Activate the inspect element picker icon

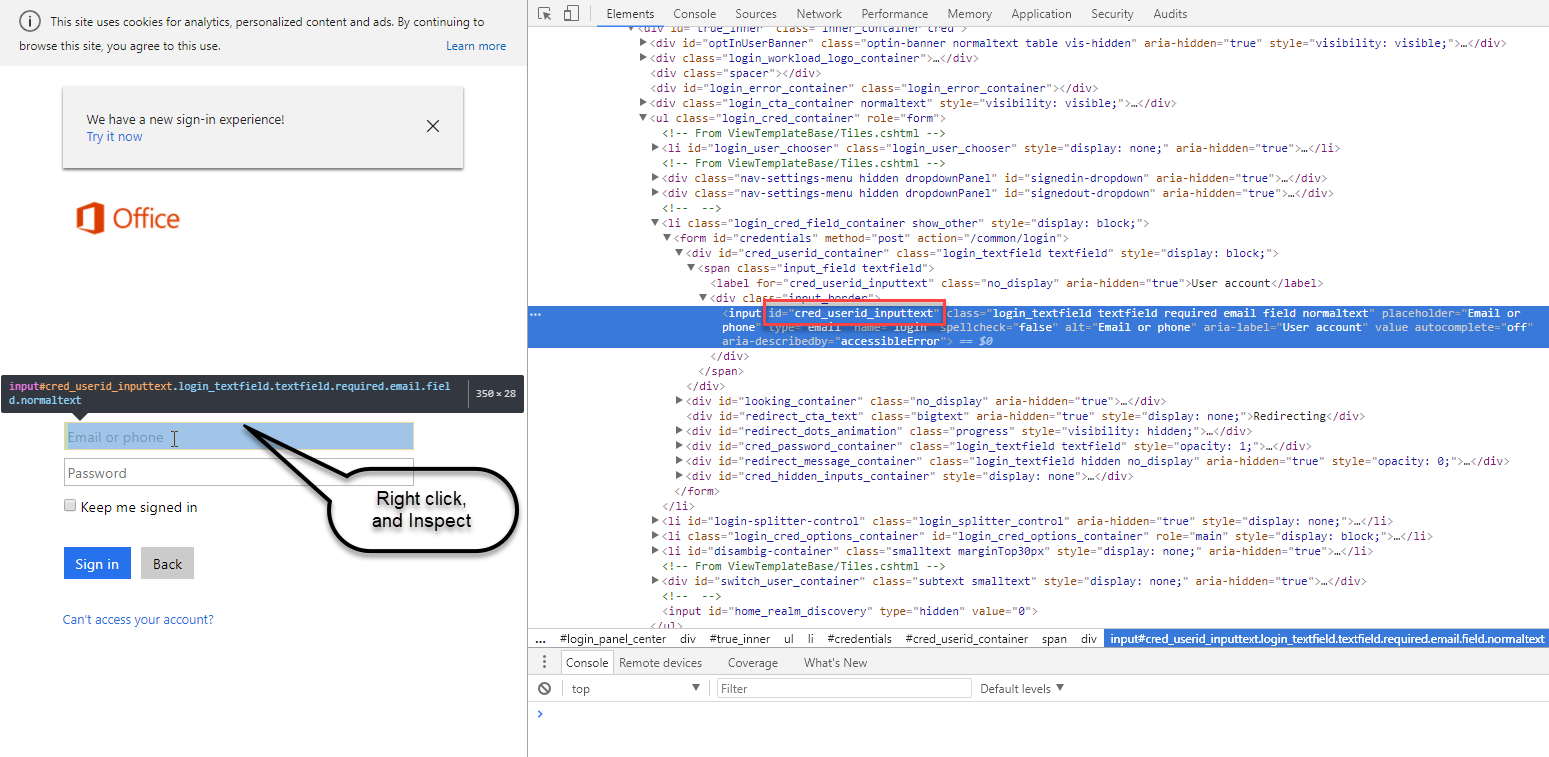[x=545, y=14]
